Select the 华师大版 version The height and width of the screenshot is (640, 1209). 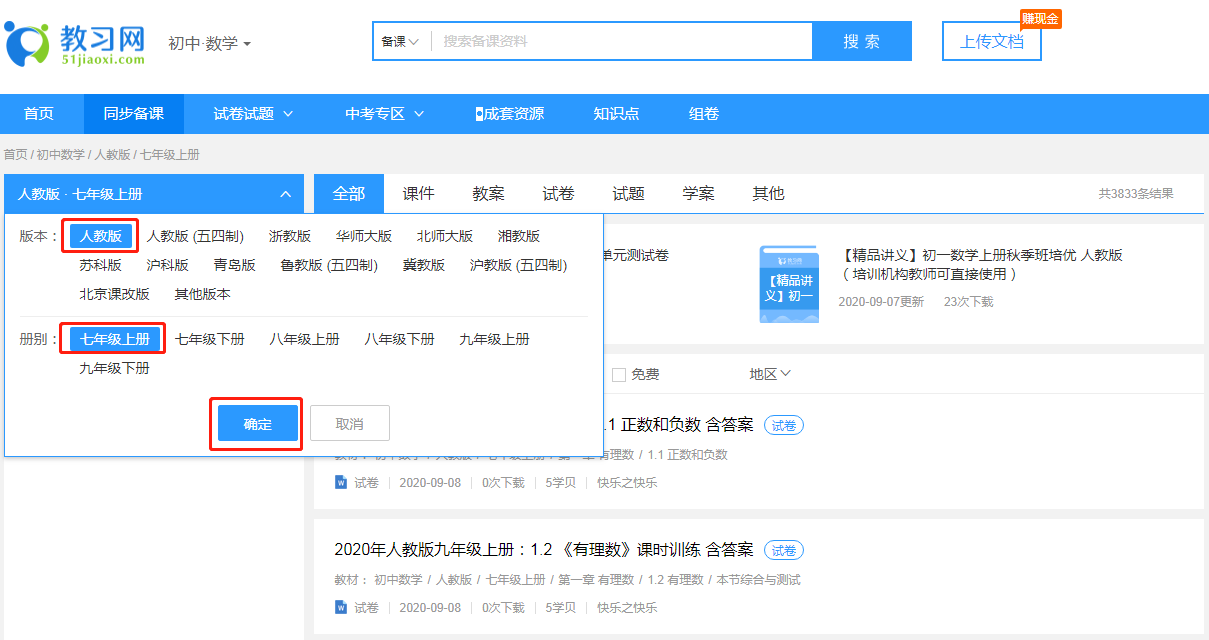pos(364,237)
